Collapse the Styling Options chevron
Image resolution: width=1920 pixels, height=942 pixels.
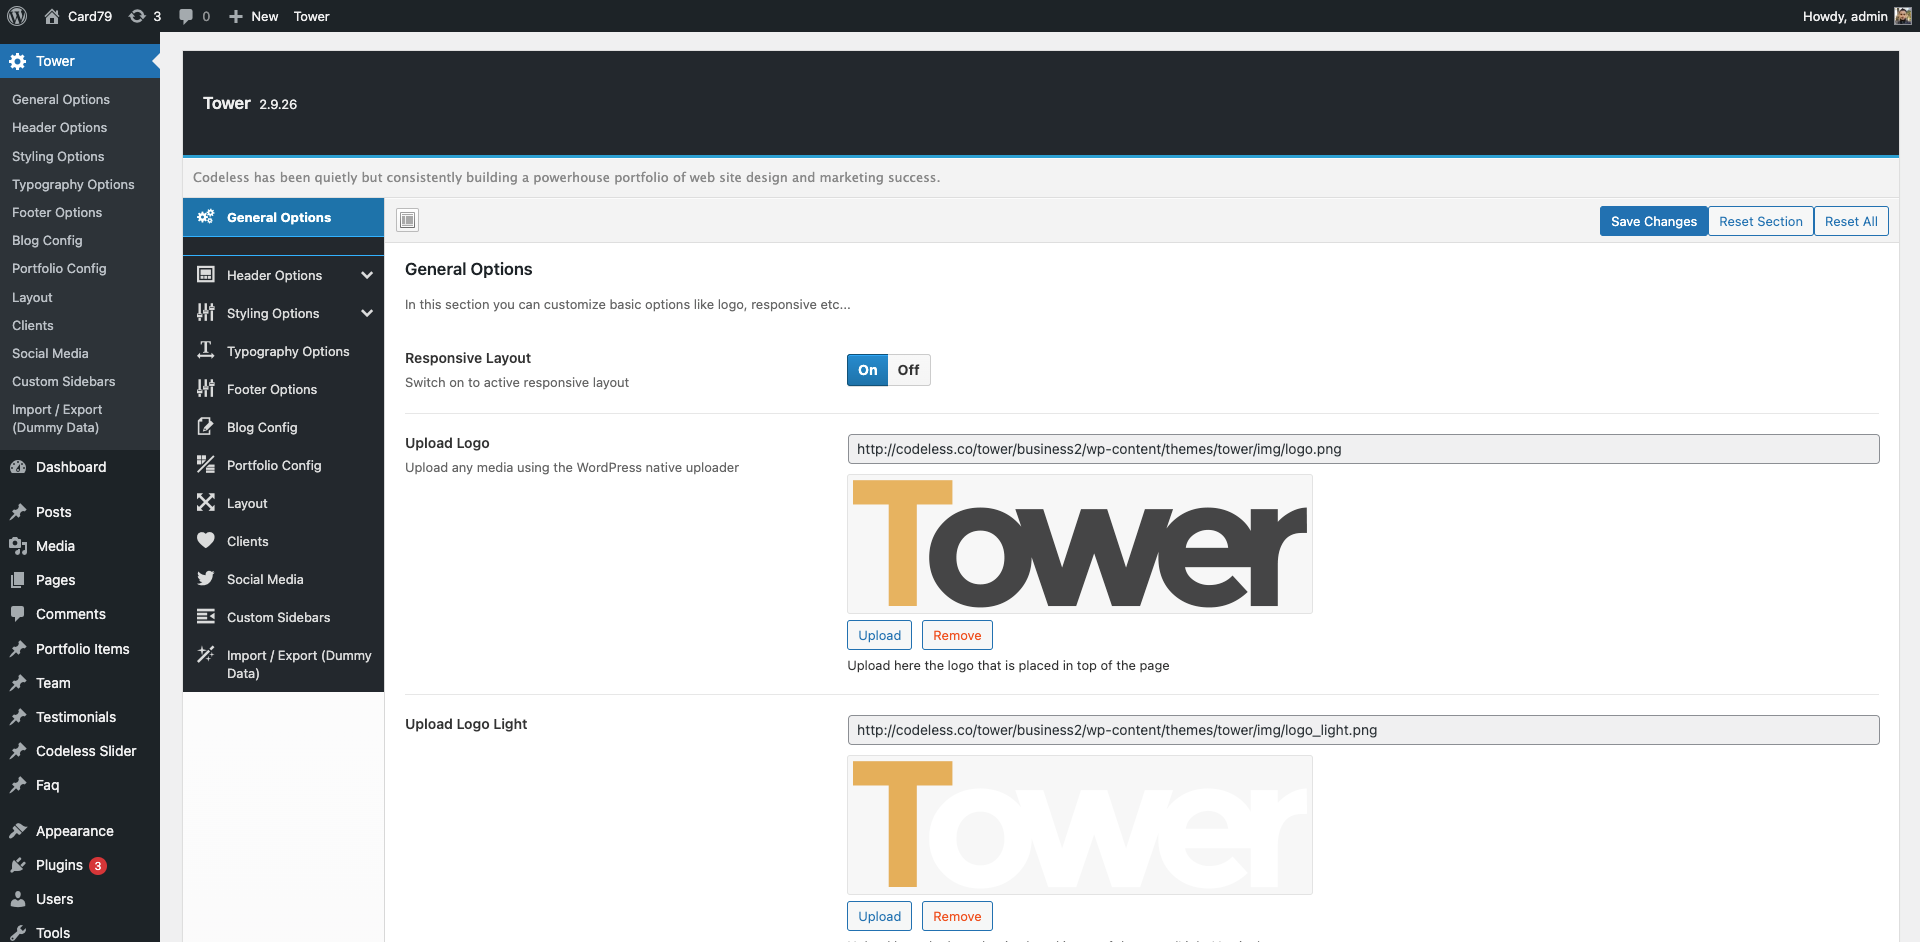pos(367,313)
